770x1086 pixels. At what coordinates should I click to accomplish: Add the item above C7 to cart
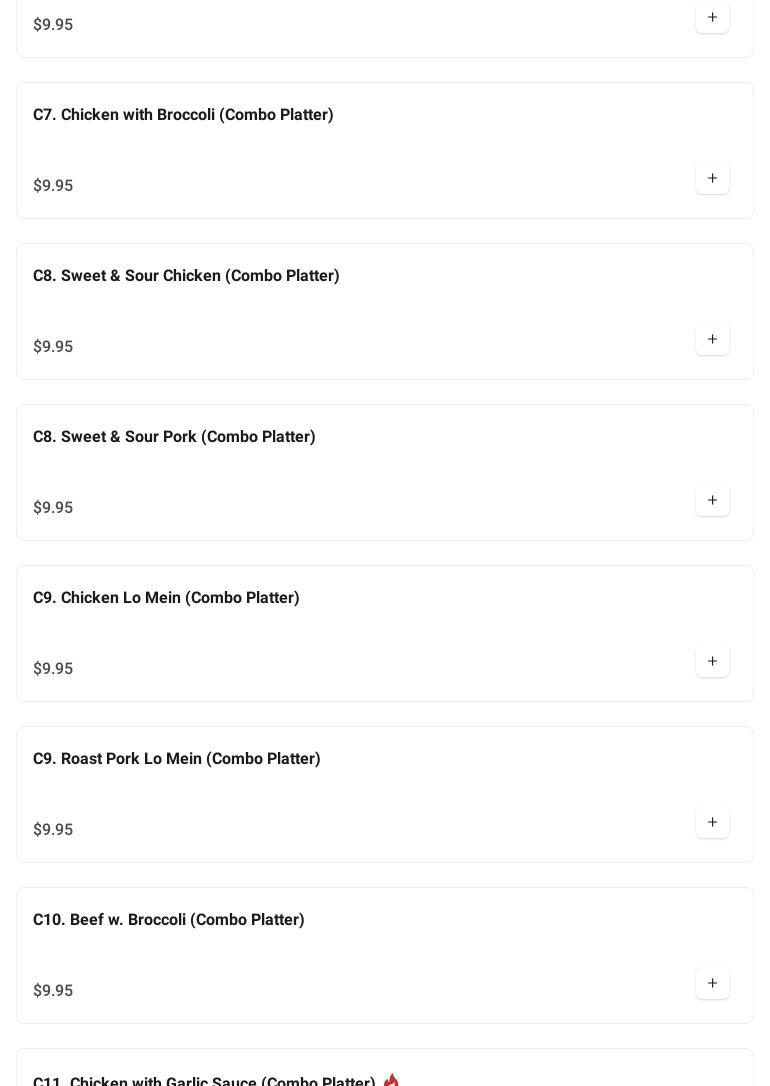[712, 17]
